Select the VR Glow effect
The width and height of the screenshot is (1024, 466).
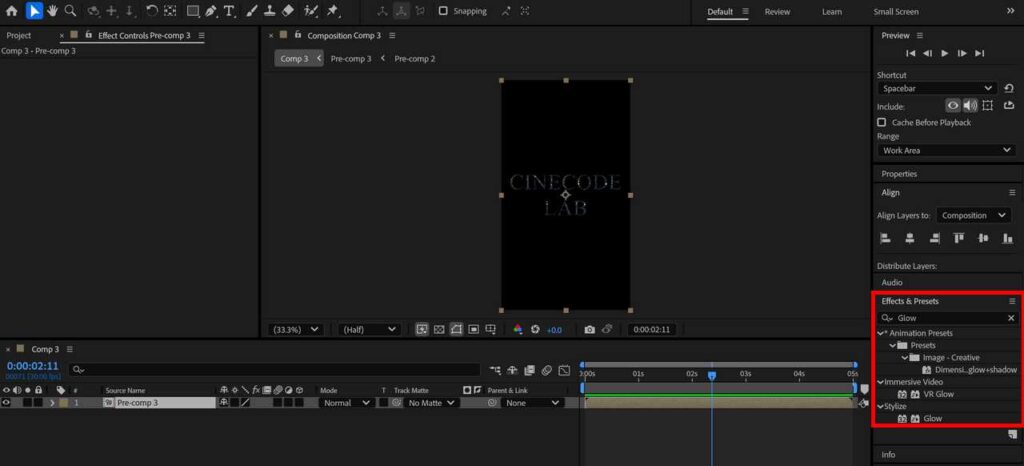click(938, 394)
